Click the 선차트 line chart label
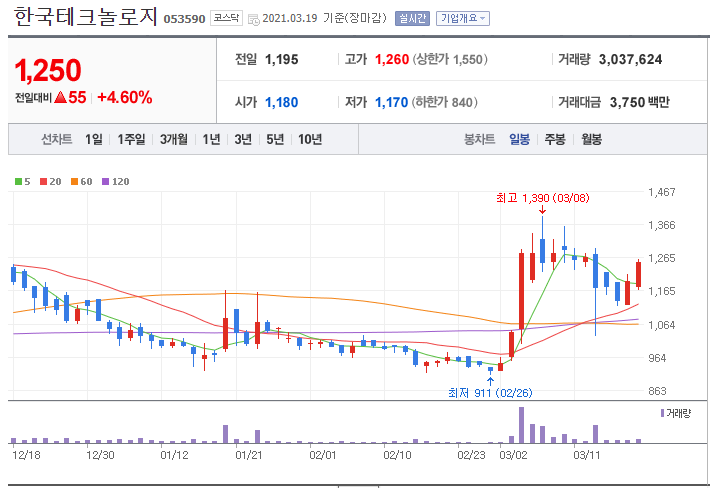 point(57,139)
